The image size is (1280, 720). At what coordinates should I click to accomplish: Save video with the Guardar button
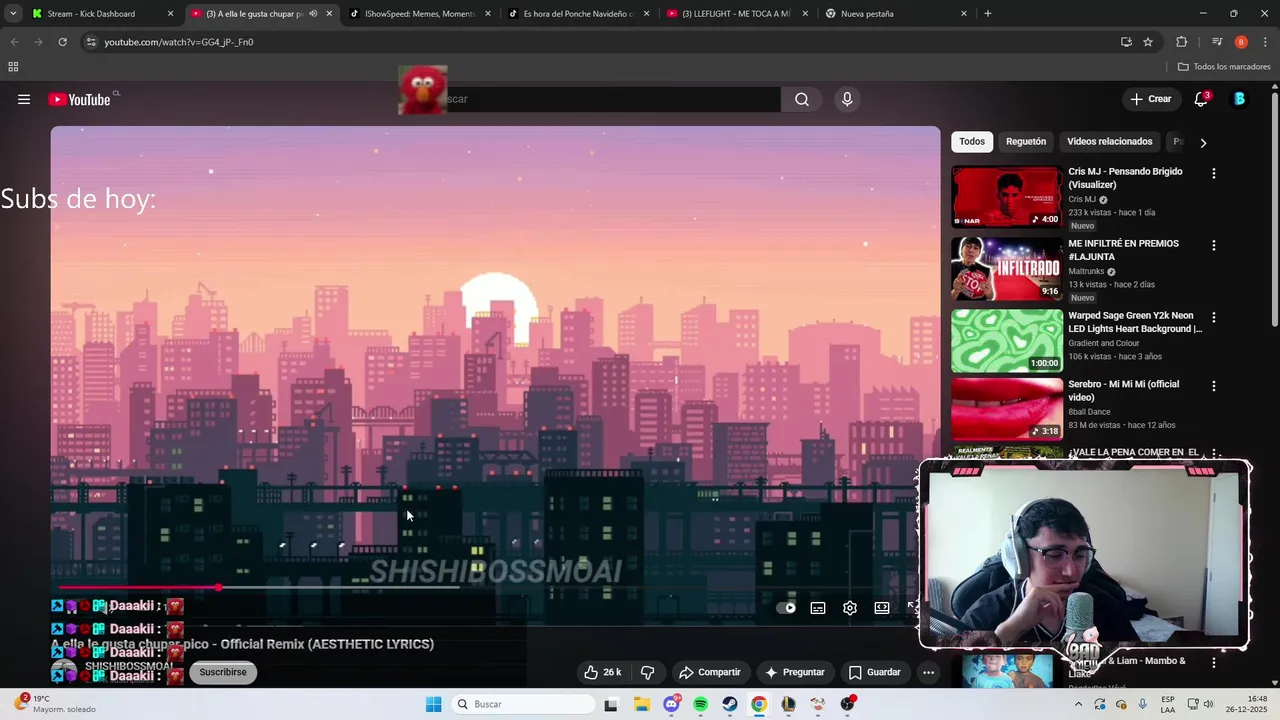click(875, 672)
